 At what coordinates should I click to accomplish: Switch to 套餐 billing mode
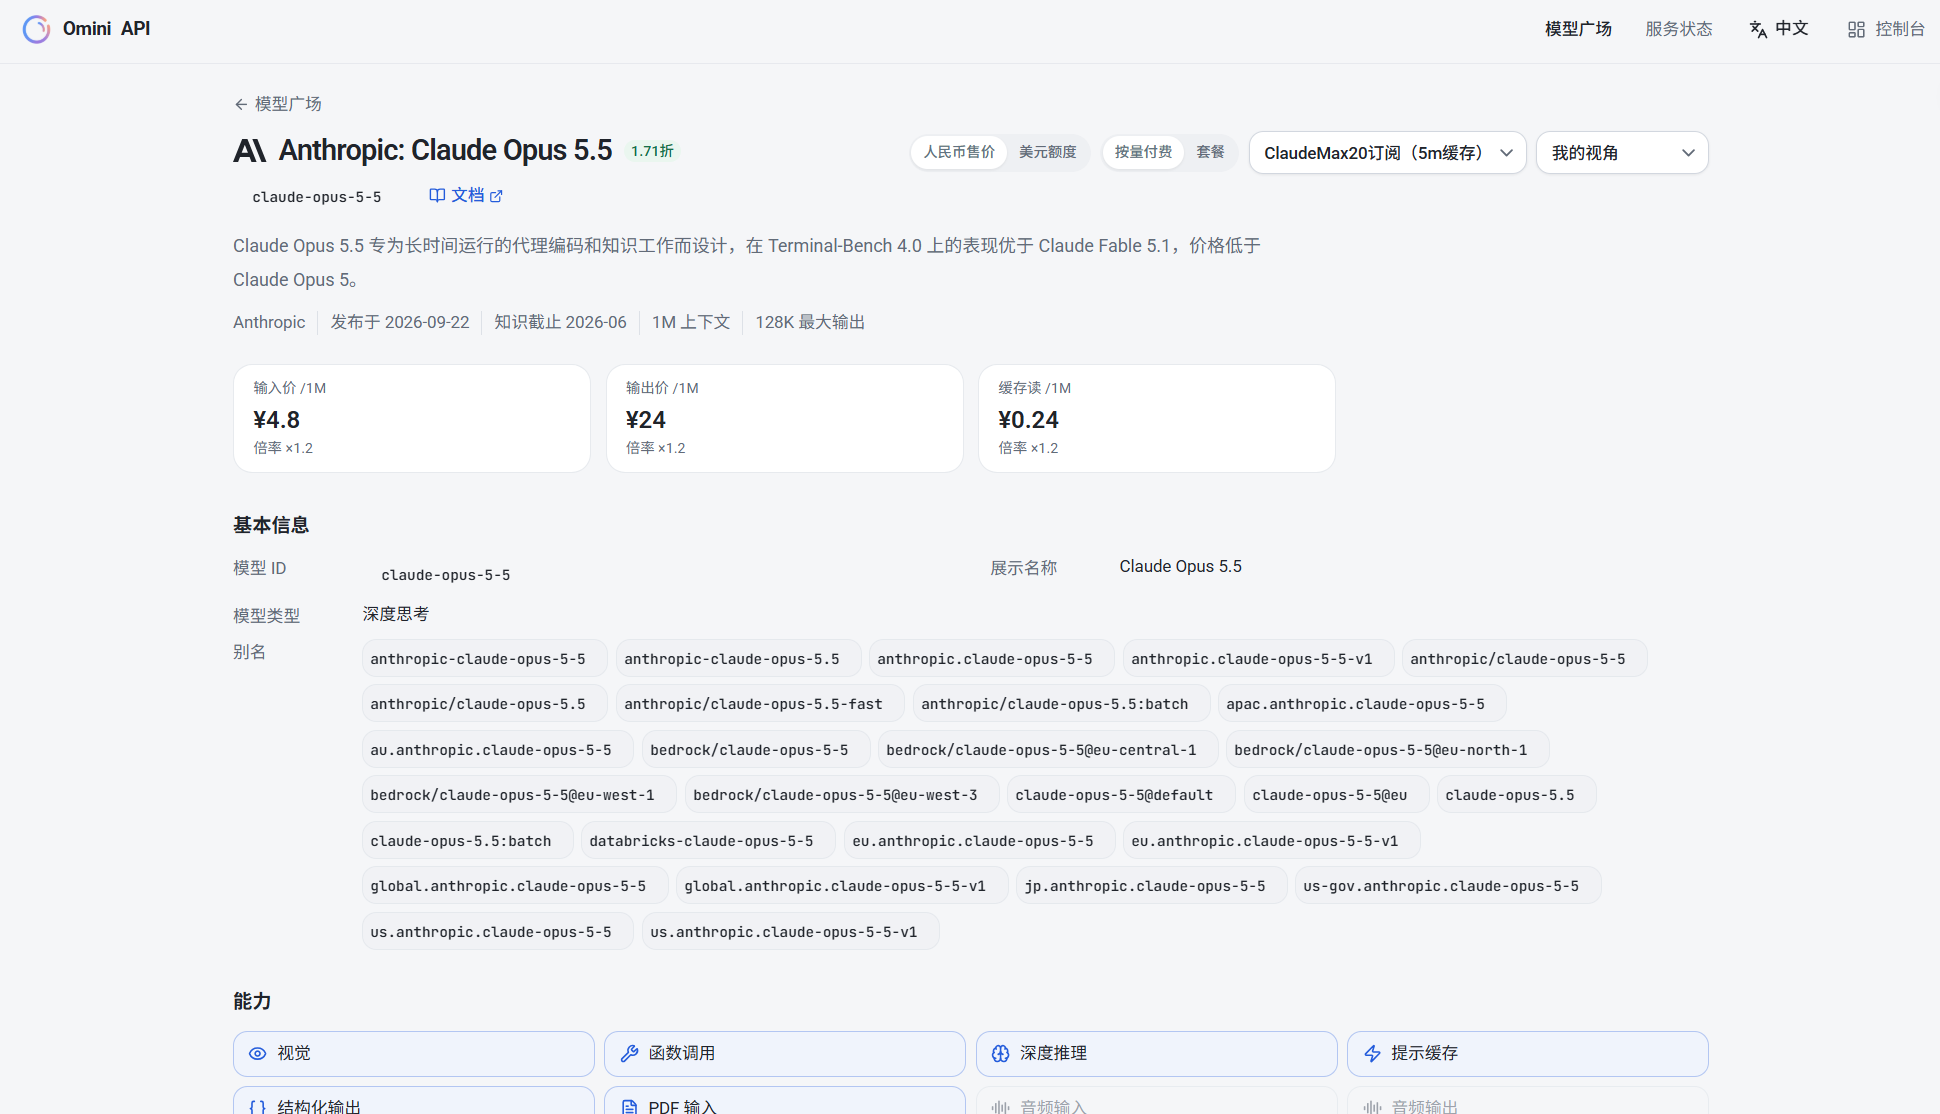pyautogui.click(x=1210, y=152)
